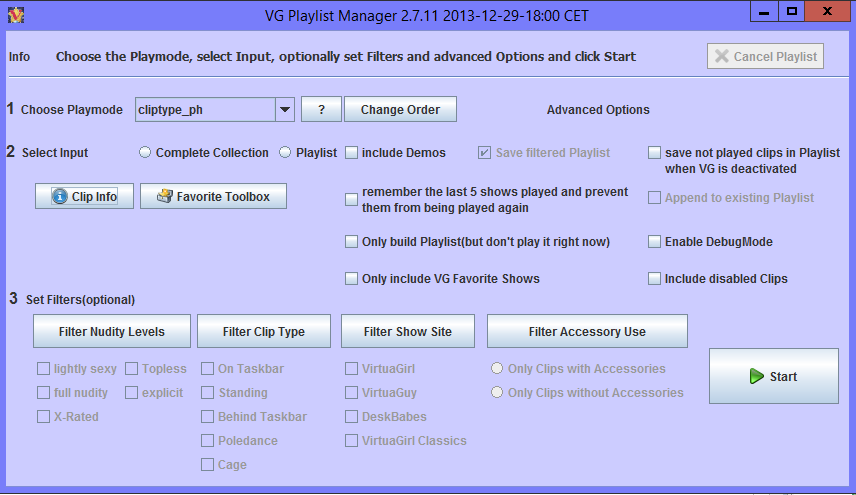Minimize the VG Playlist Manager window
This screenshot has width=856, height=495.
[764, 11]
